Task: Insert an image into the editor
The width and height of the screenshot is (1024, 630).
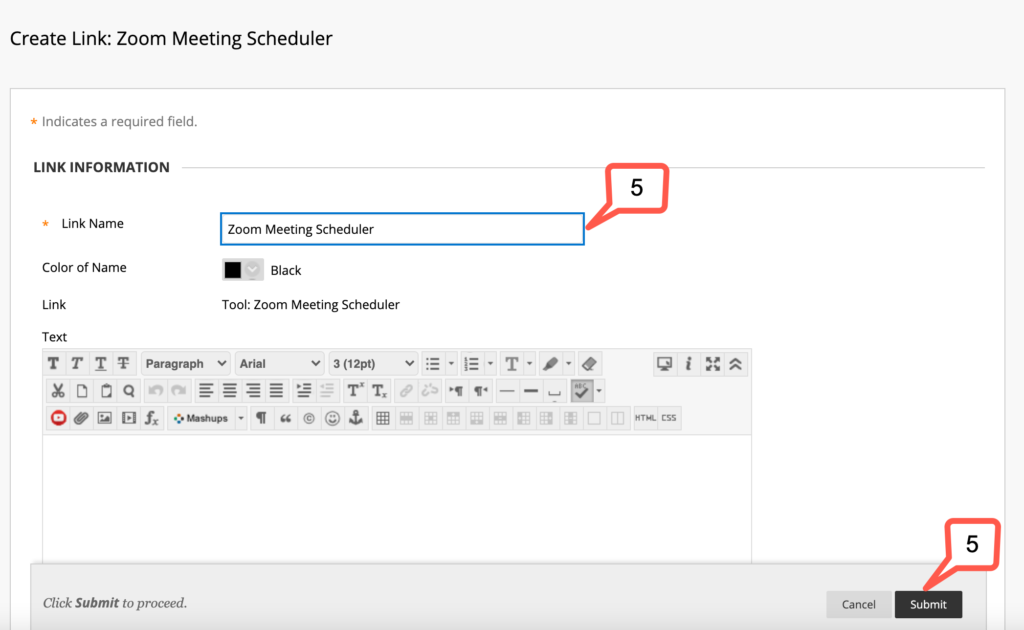Action: click(104, 418)
